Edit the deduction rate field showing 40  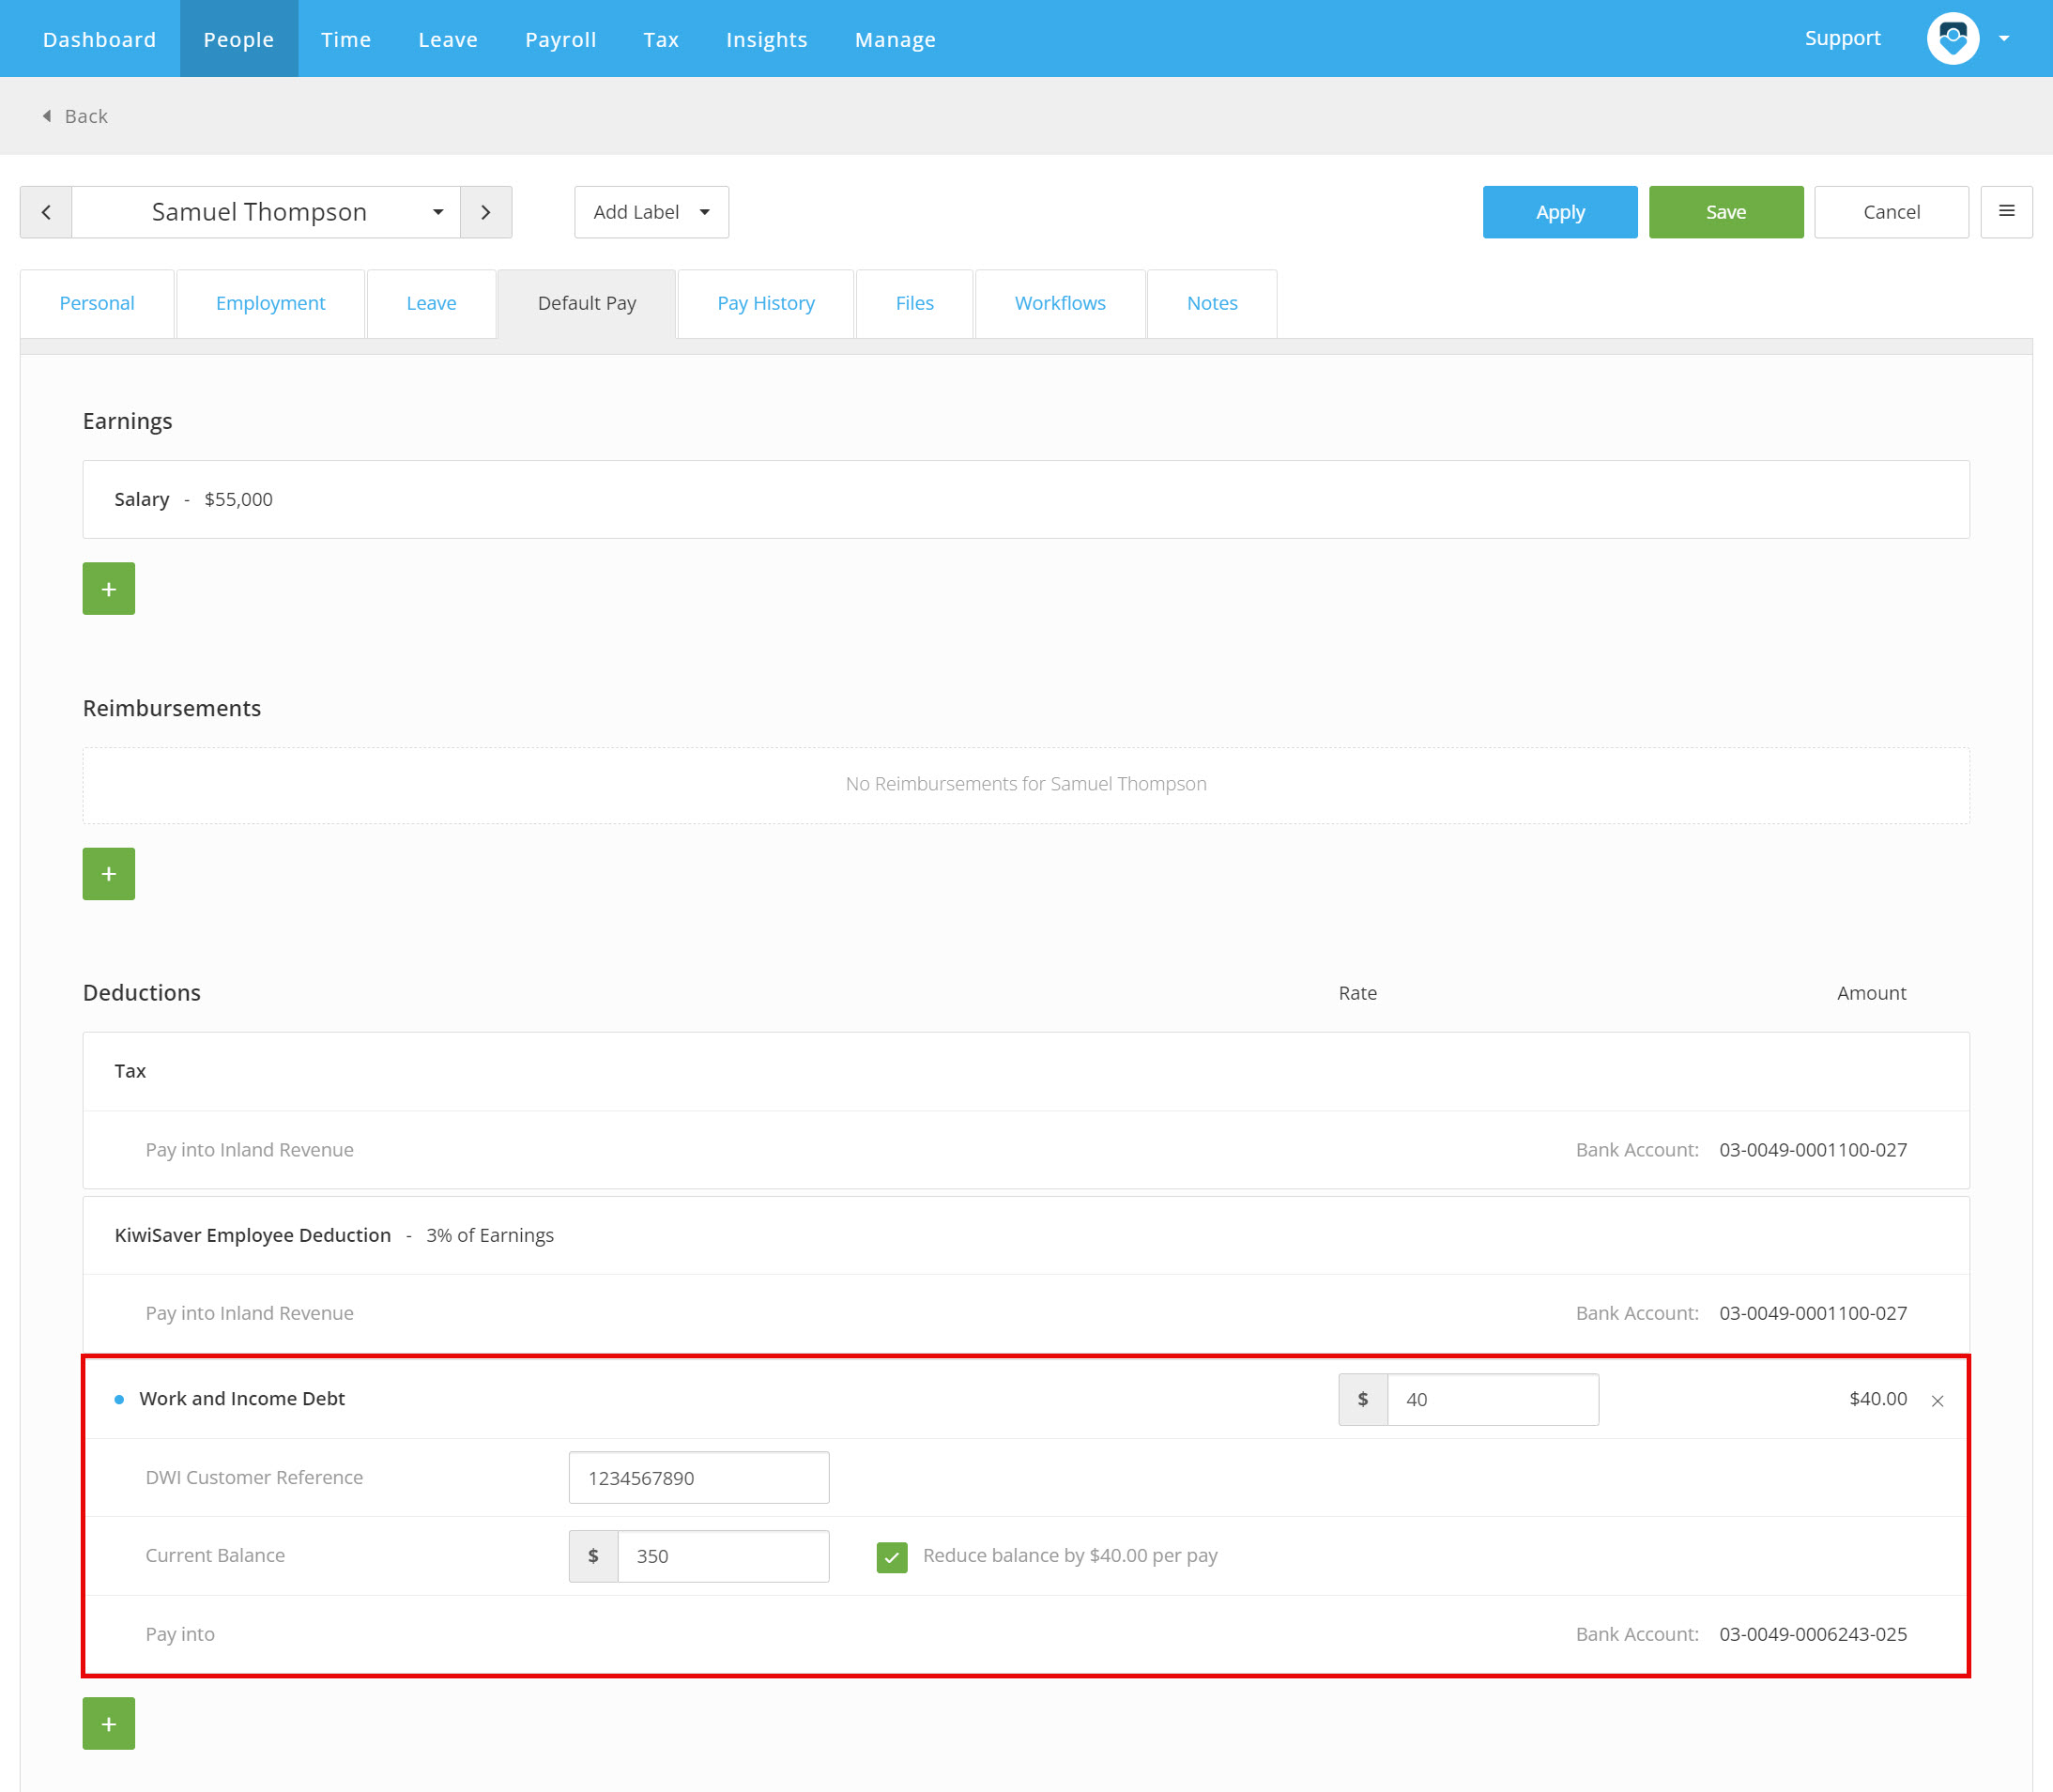[x=1493, y=1400]
